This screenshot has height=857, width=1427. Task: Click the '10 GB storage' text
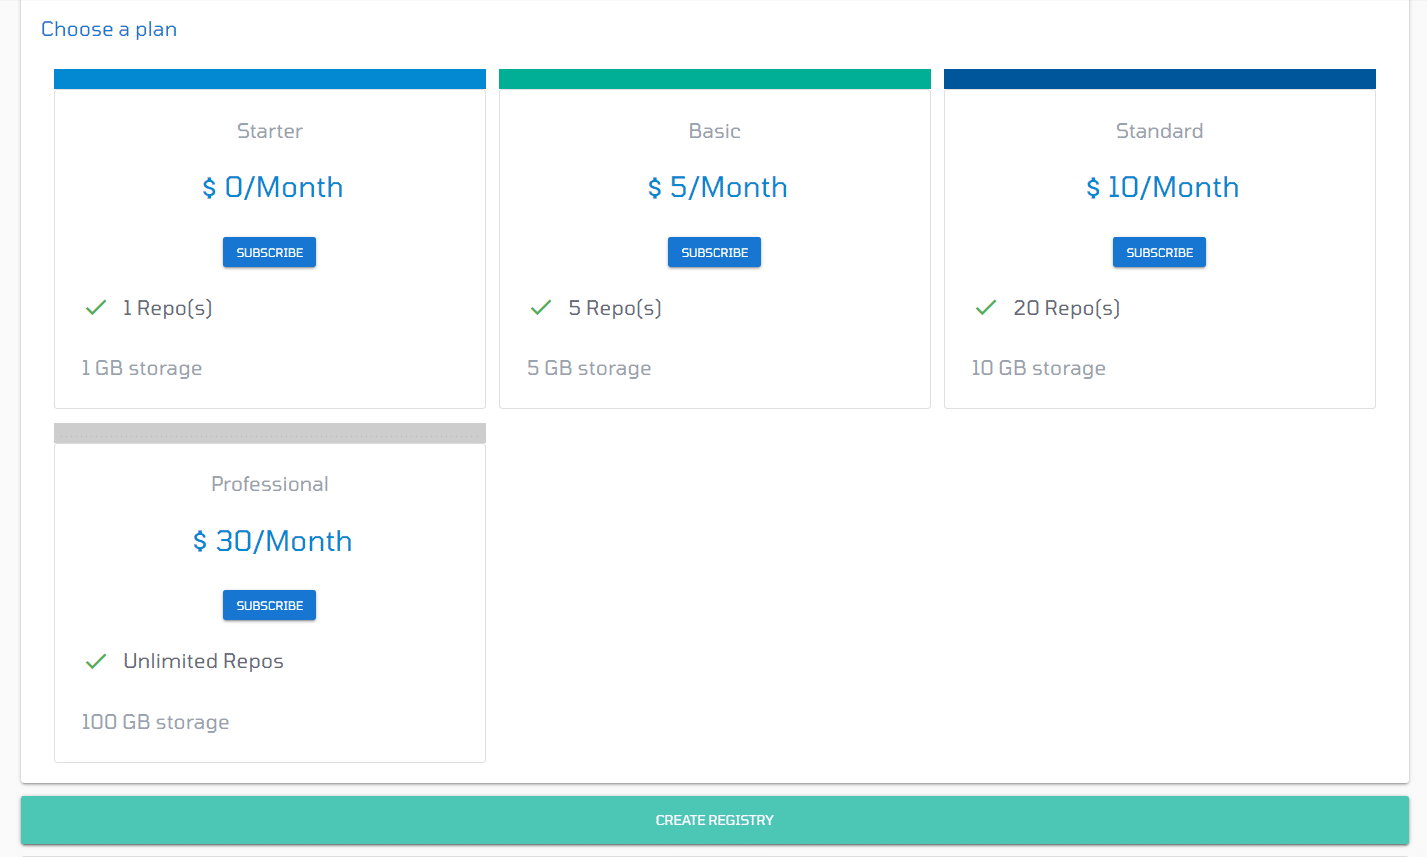point(1038,368)
